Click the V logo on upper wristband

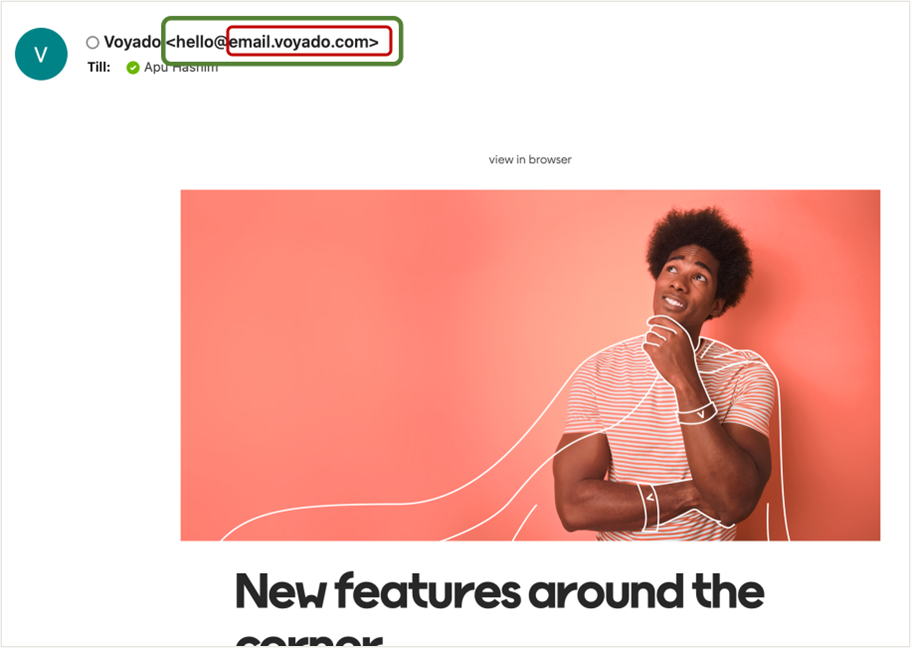pyautogui.click(x=701, y=414)
